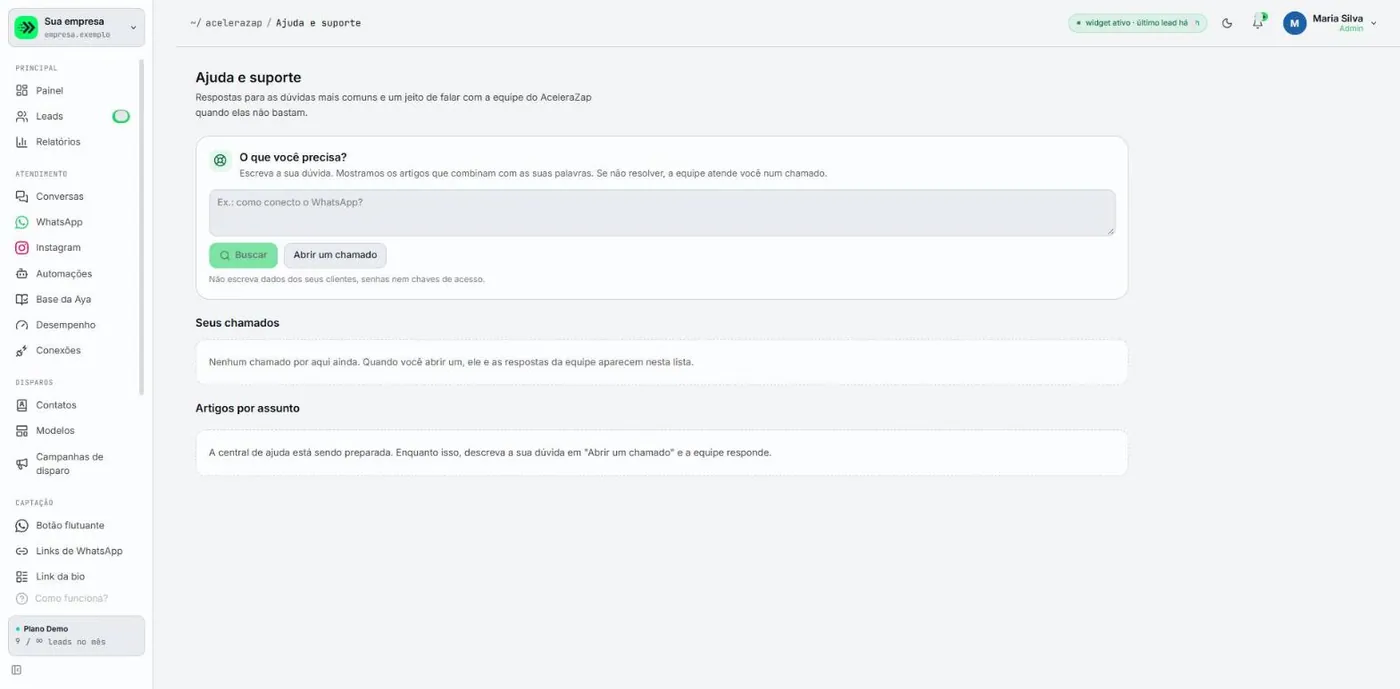1400x689 pixels.
Task: Collapse the sidebar using the bottom panel icon
Action: tap(16, 670)
